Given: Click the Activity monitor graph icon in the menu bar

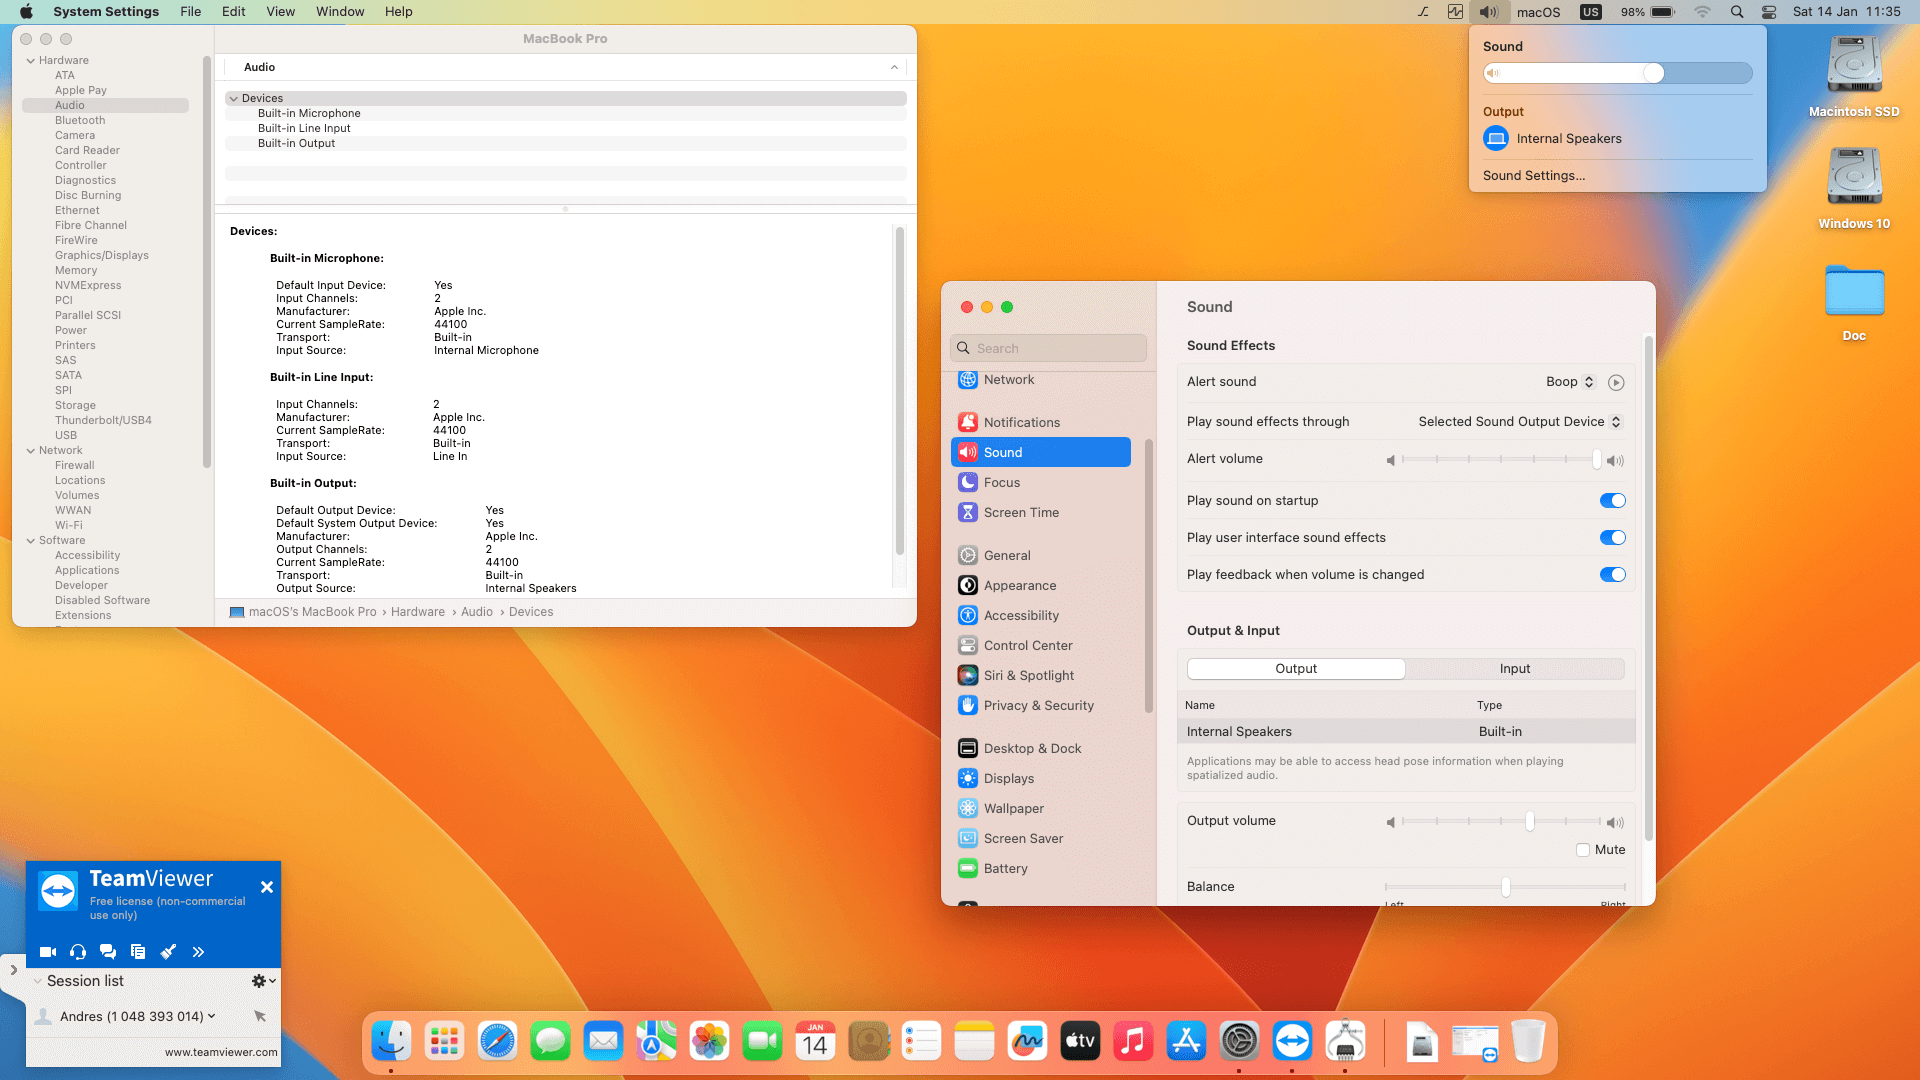Looking at the screenshot, I should pos(1455,12).
